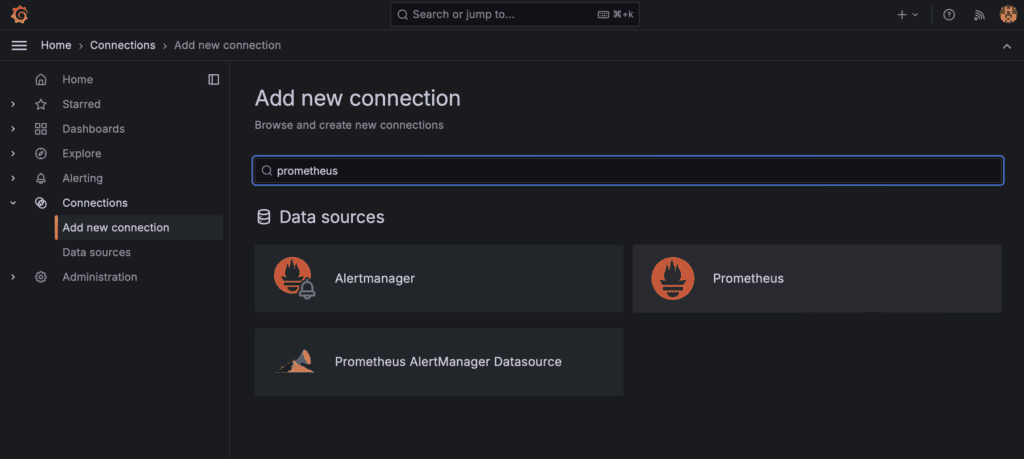The image size is (1024, 459).
Task: Click the Alertmanager flame logo
Action: 294,278
